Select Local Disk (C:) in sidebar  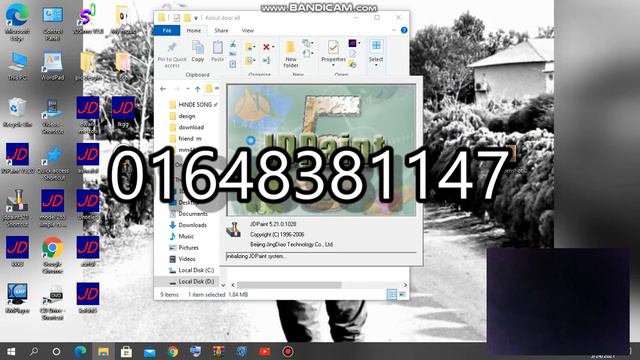pos(191,270)
